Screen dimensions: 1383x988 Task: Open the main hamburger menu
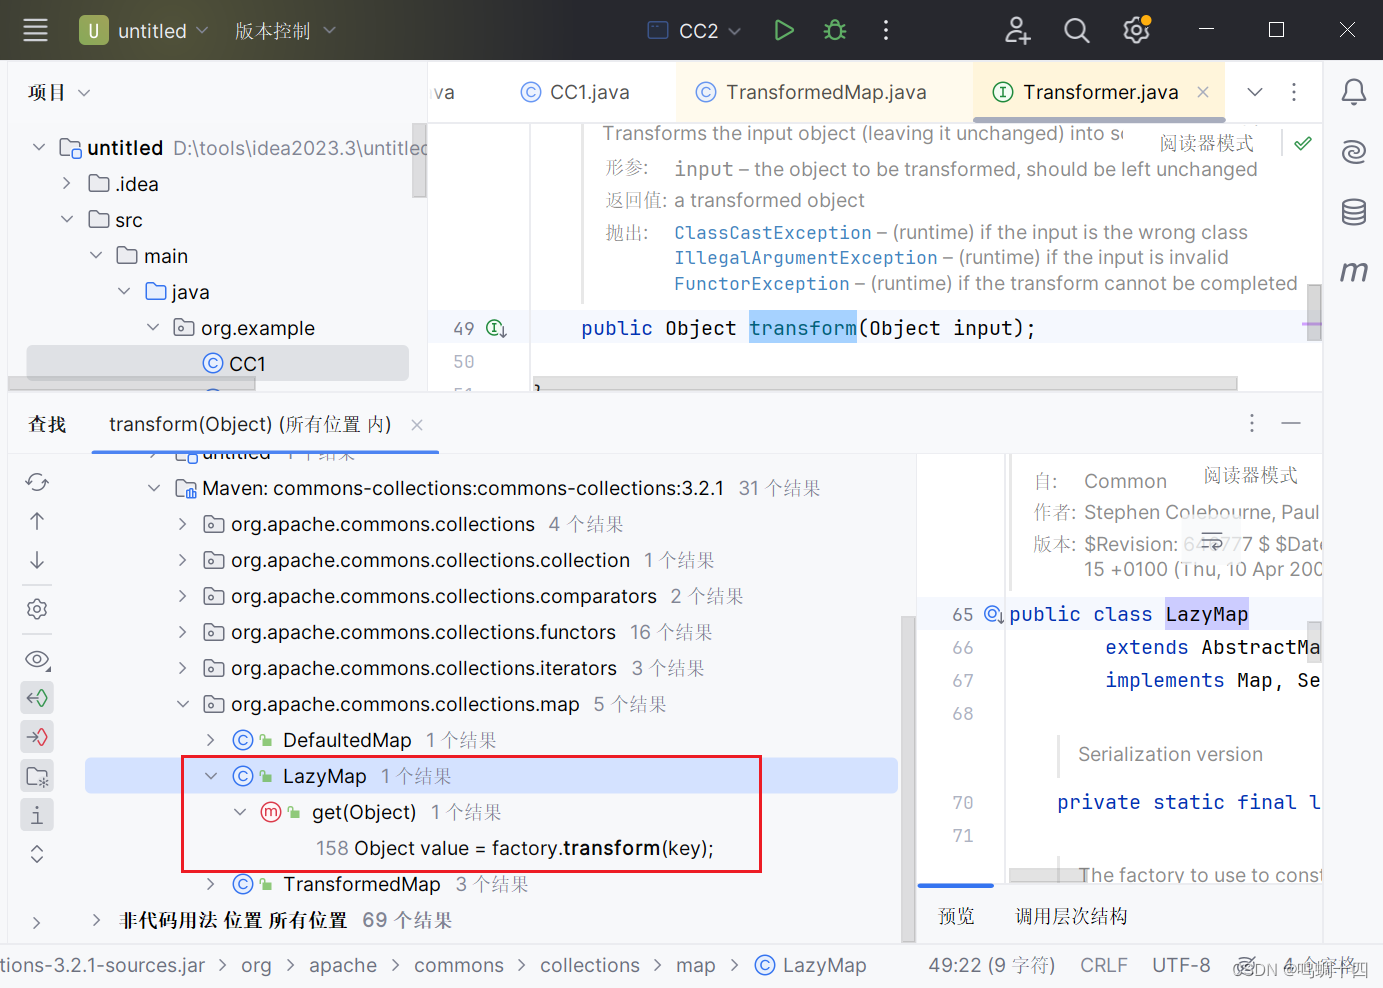(x=35, y=30)
